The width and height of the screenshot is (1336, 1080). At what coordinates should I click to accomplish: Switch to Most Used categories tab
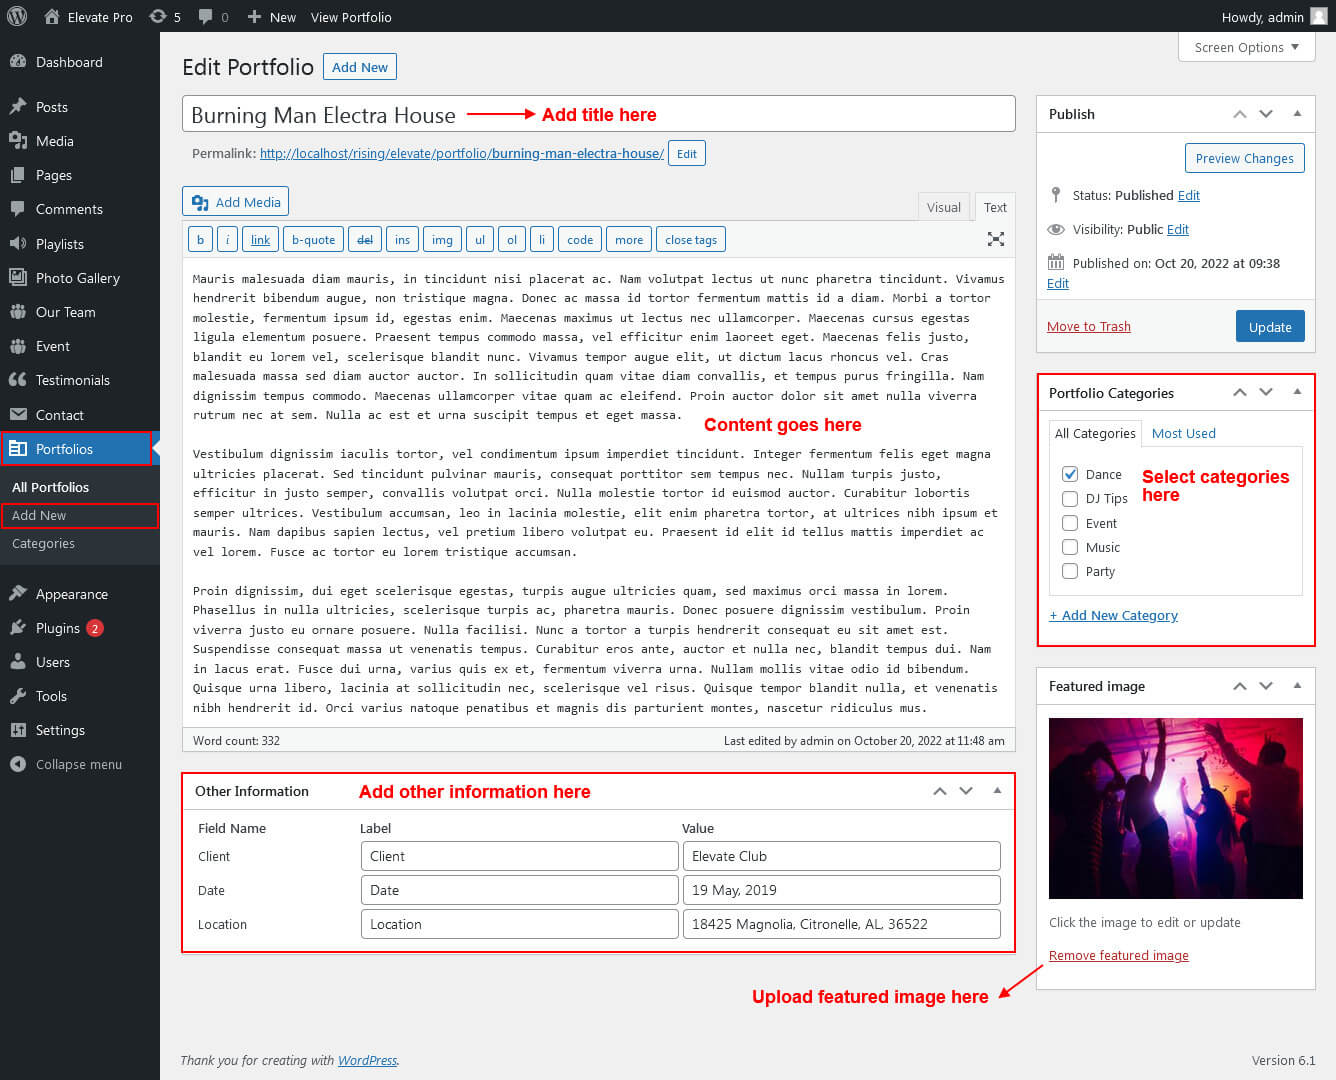[1183, 433]
